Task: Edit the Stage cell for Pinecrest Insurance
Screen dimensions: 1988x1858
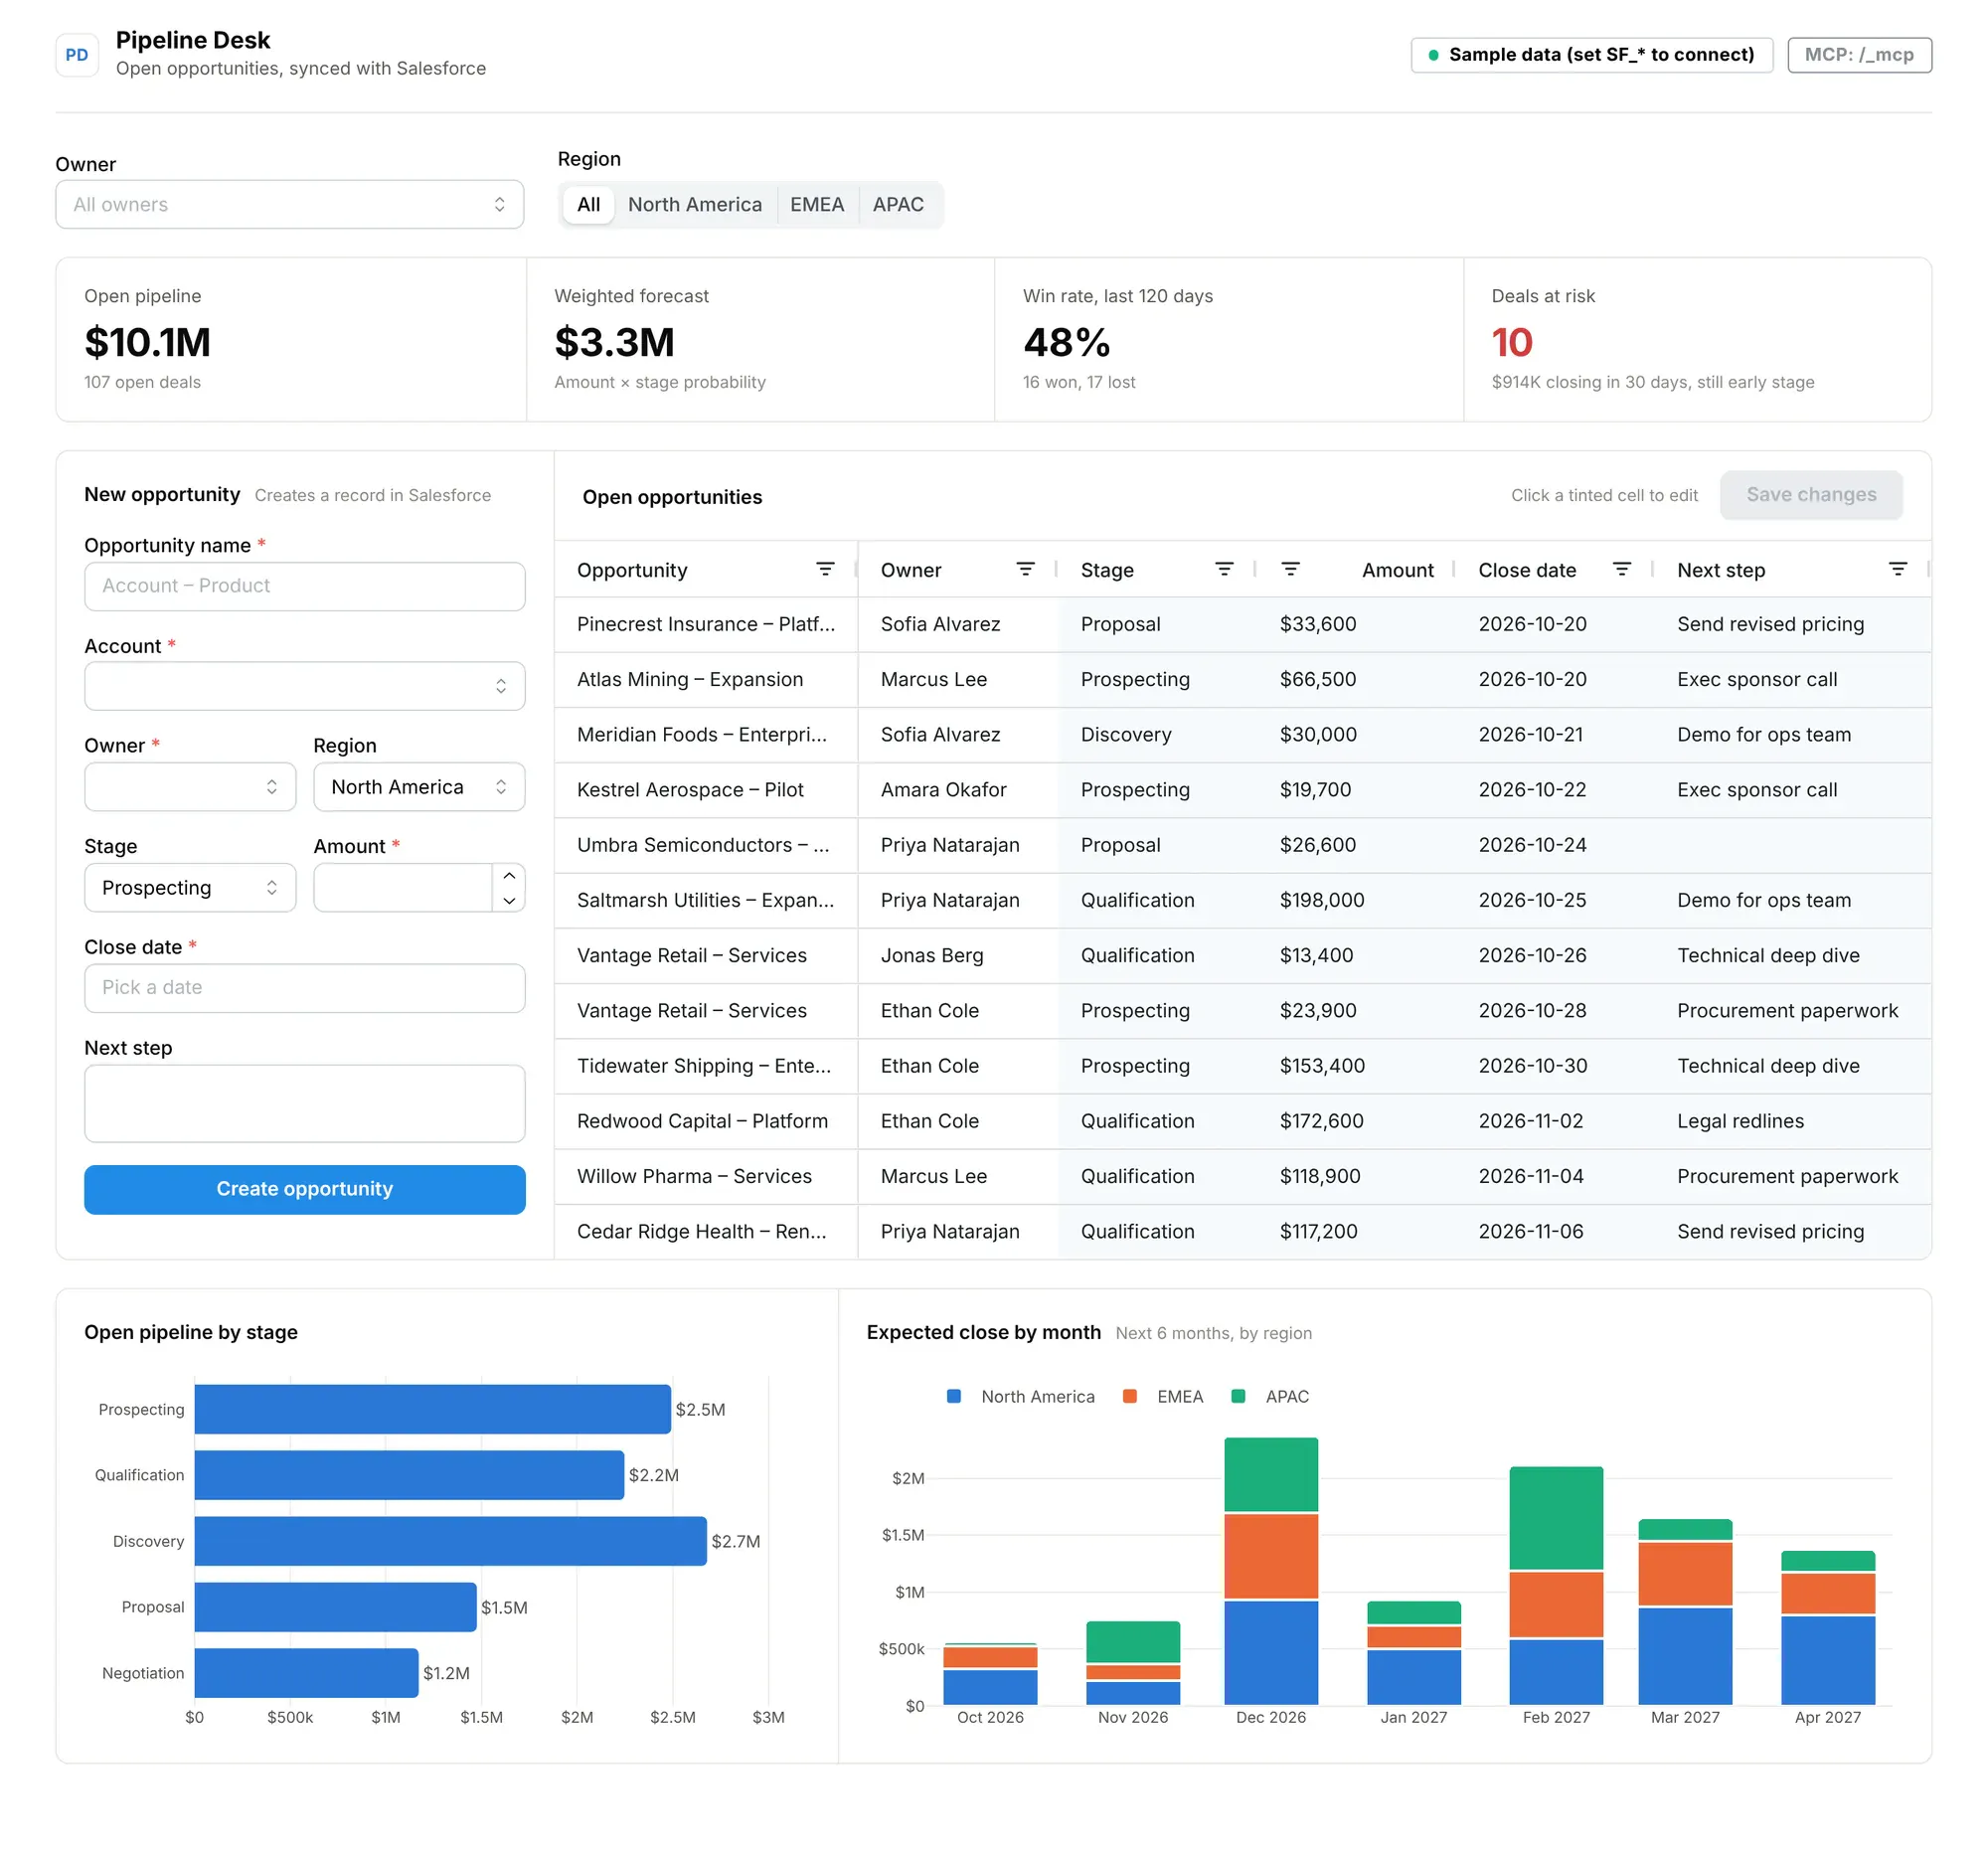Action: coord(1157,625)
